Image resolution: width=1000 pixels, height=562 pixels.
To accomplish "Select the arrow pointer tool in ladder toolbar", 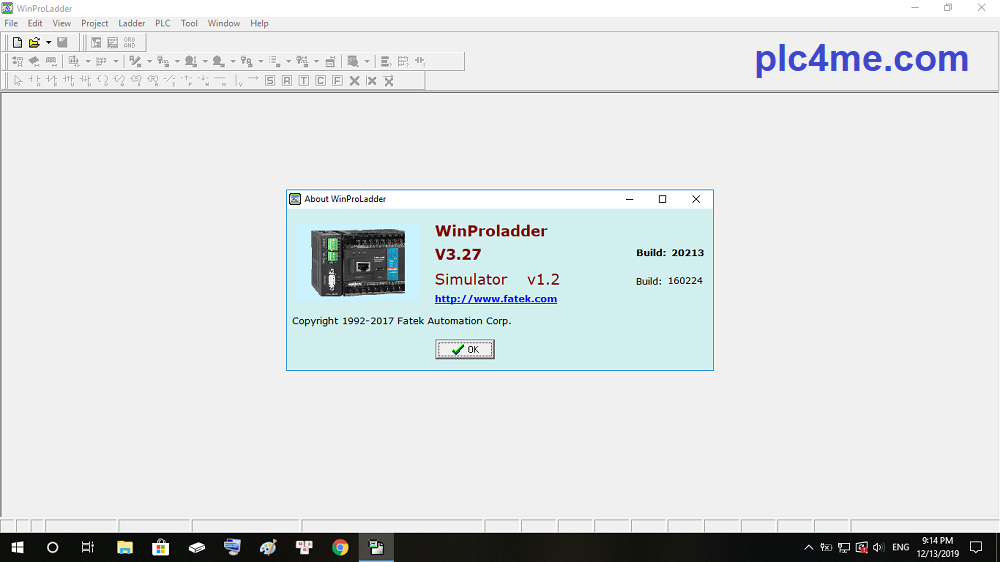I will [x=18, y=80].
